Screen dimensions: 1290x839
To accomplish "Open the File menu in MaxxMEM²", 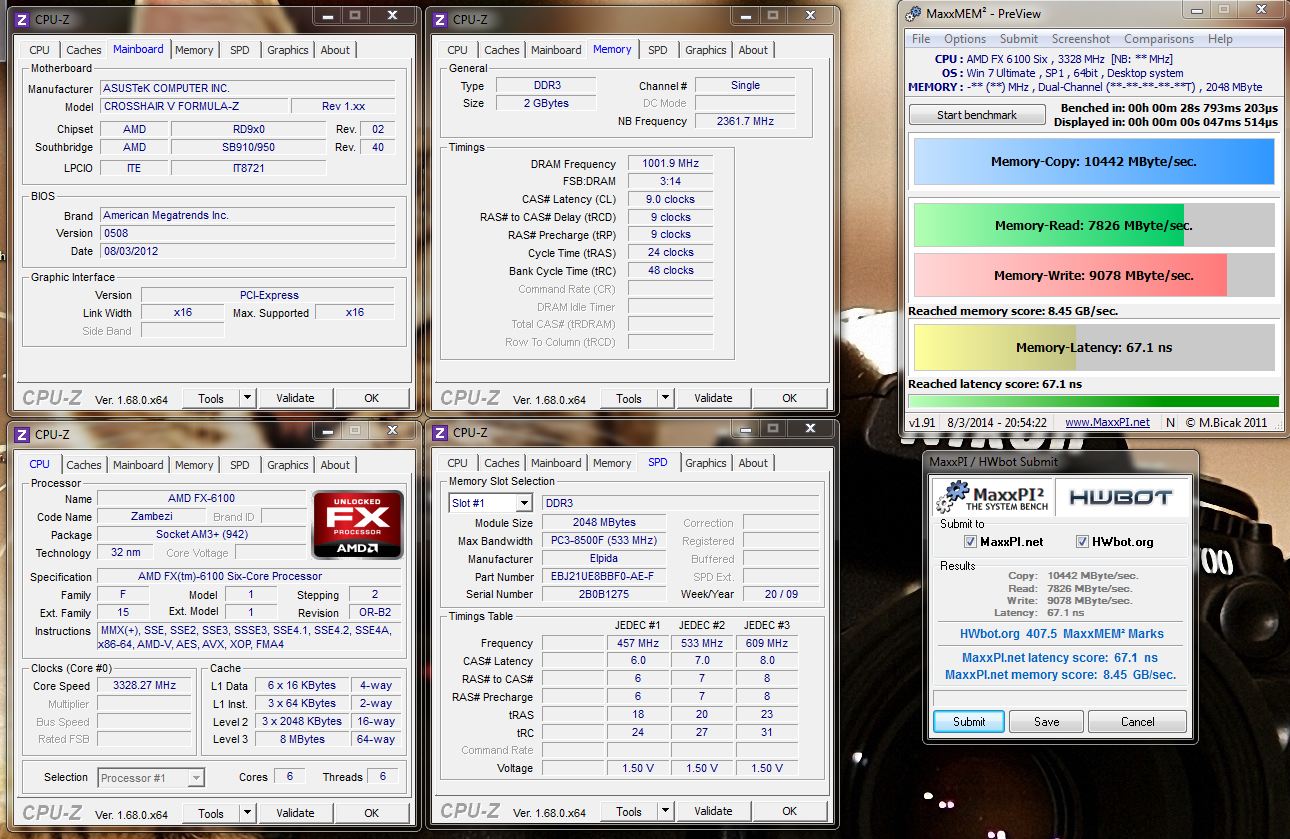I will tap(921, 39).
